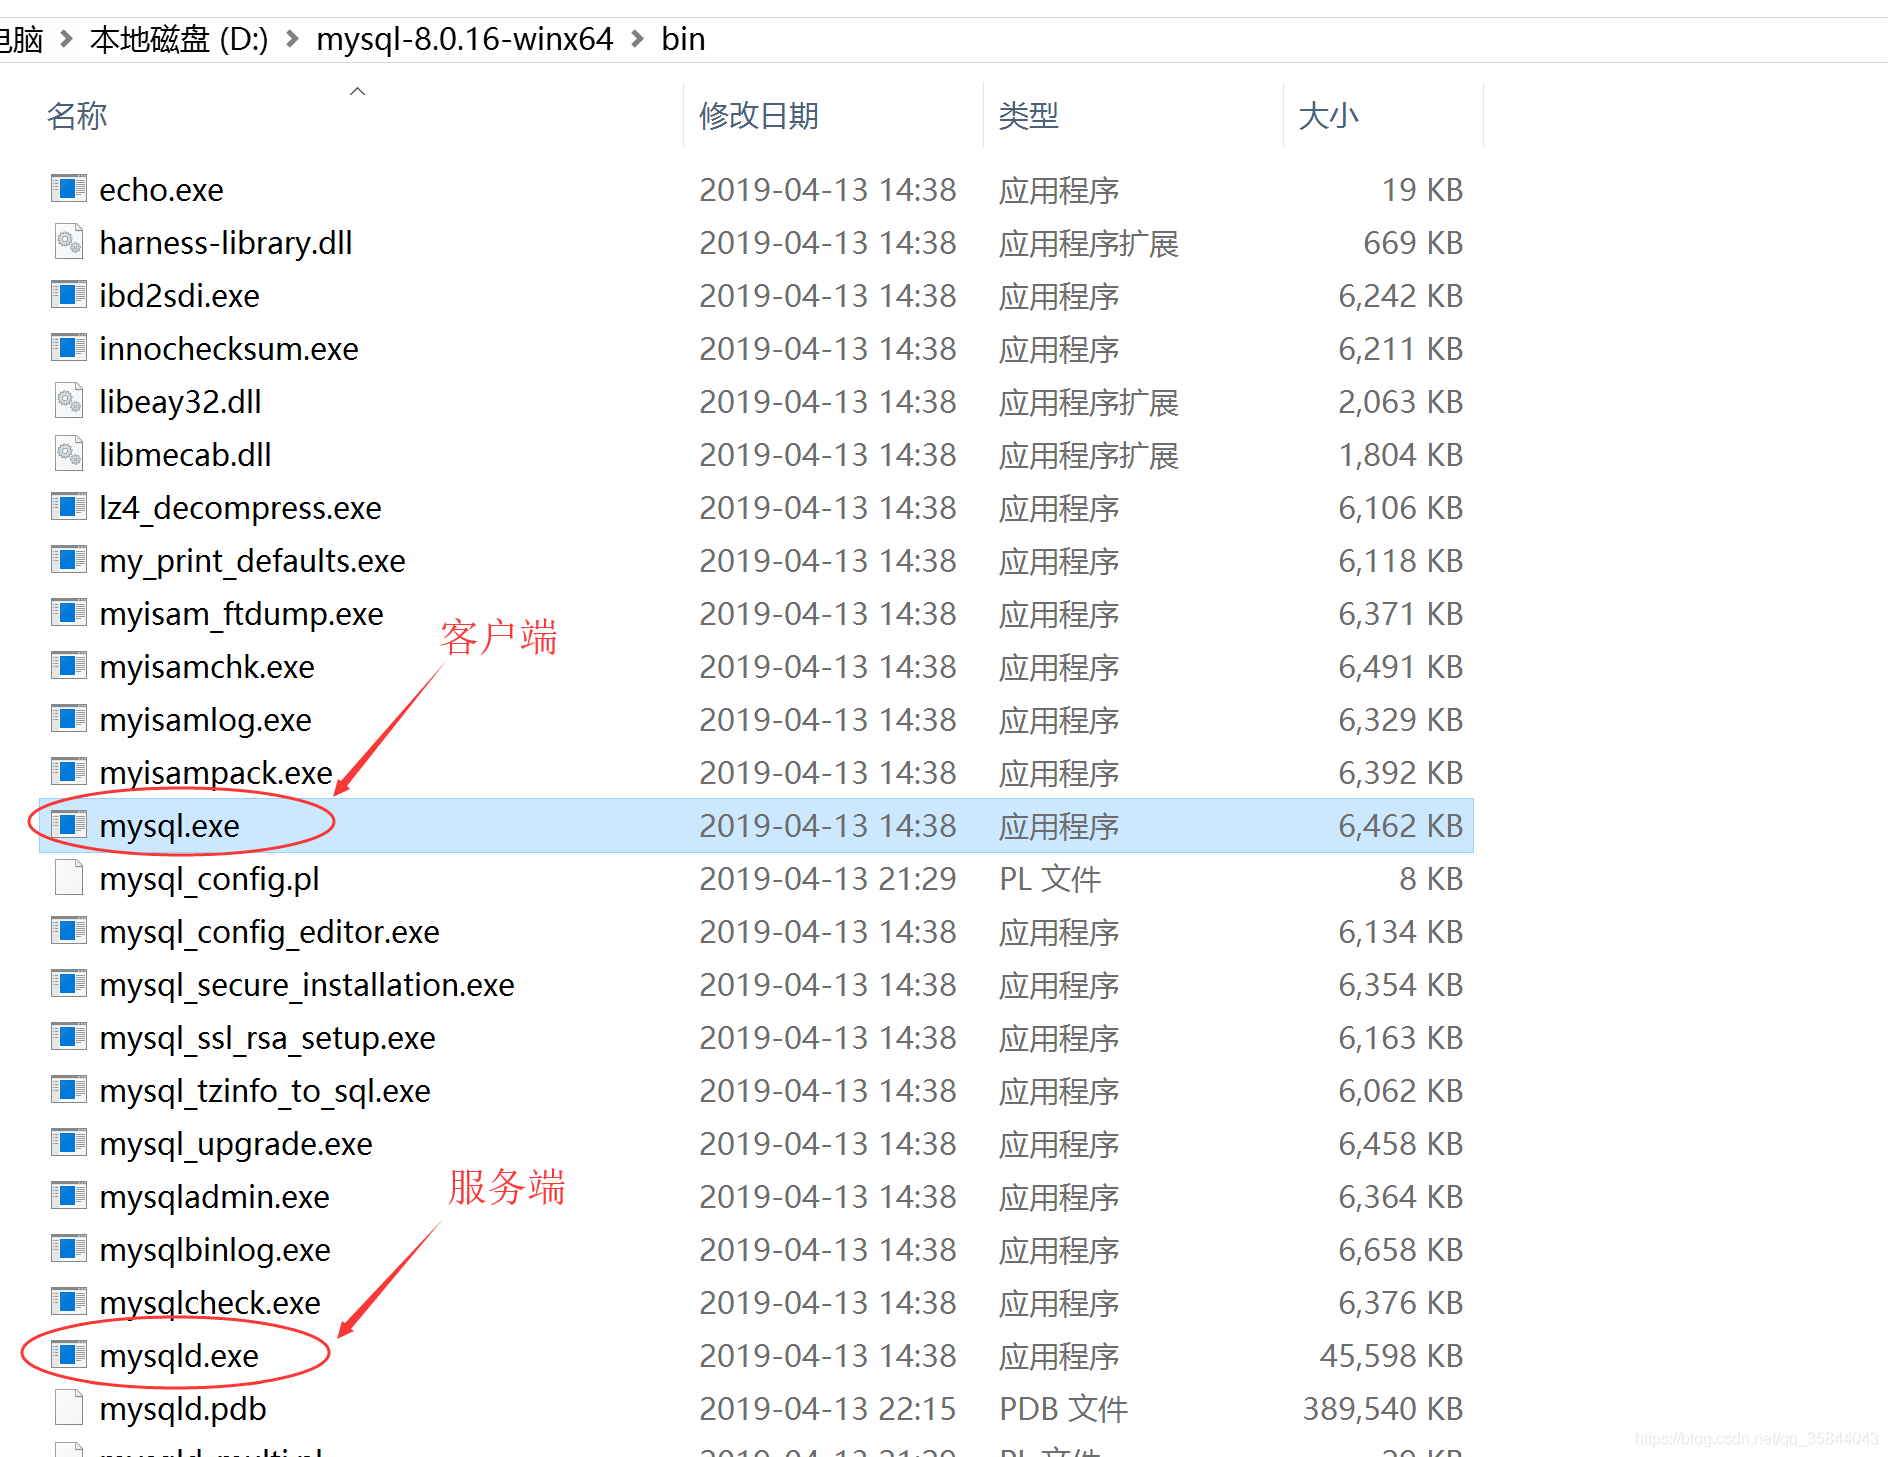Viewport: 1888px width, 1457px height.
Task: Click the libeay32.dll gear icon
Action: coord(69,400)
